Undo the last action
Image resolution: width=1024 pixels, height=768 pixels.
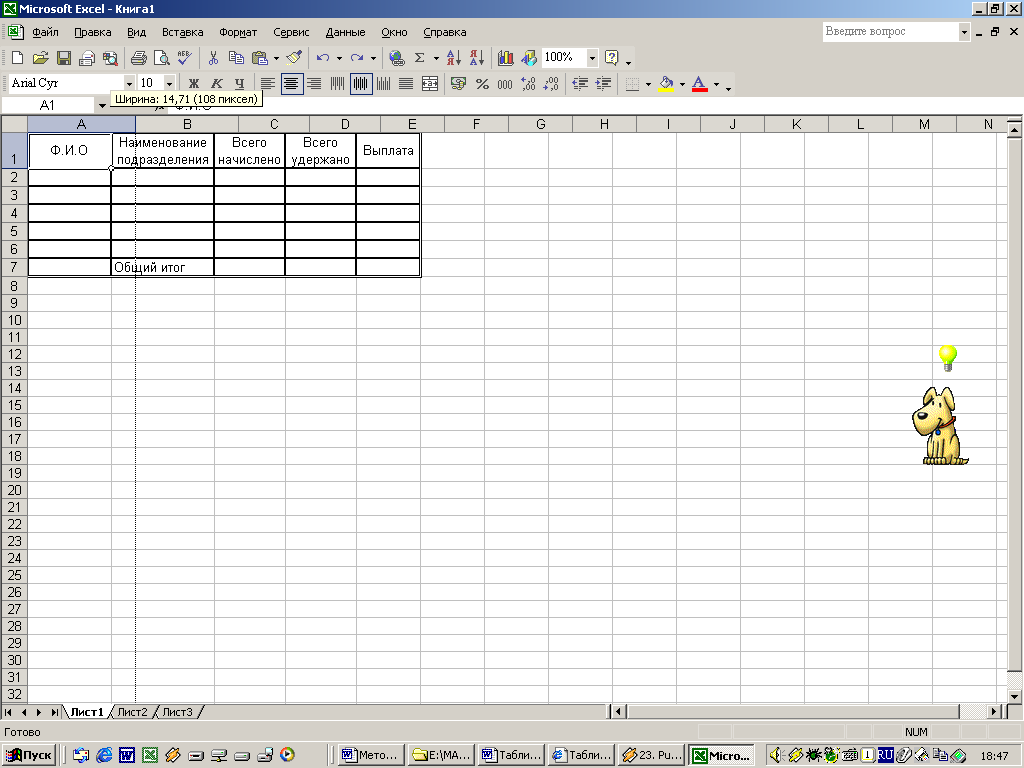pos(323,58)
